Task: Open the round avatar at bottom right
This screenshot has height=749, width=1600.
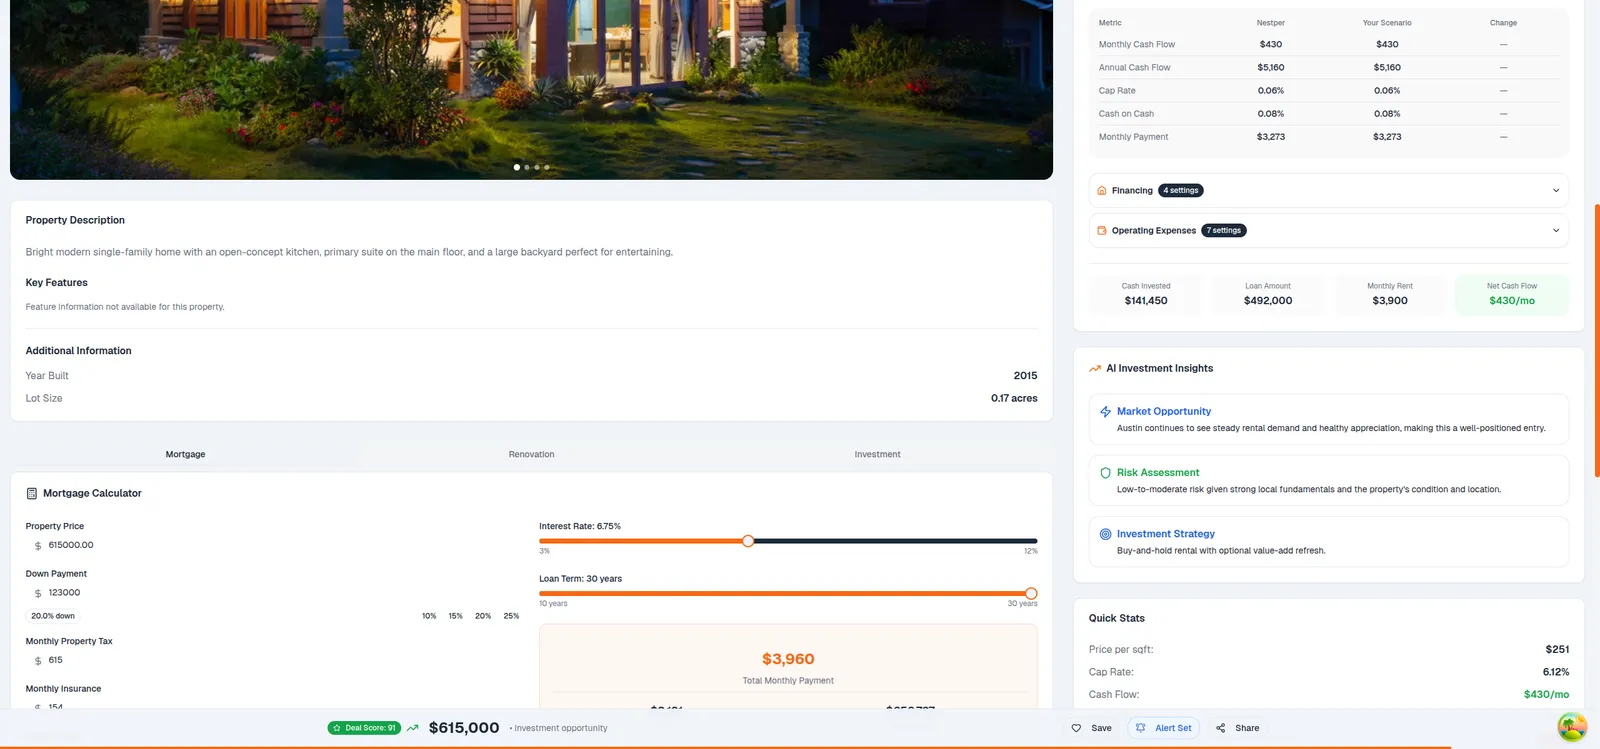Action: [1572, 727]
